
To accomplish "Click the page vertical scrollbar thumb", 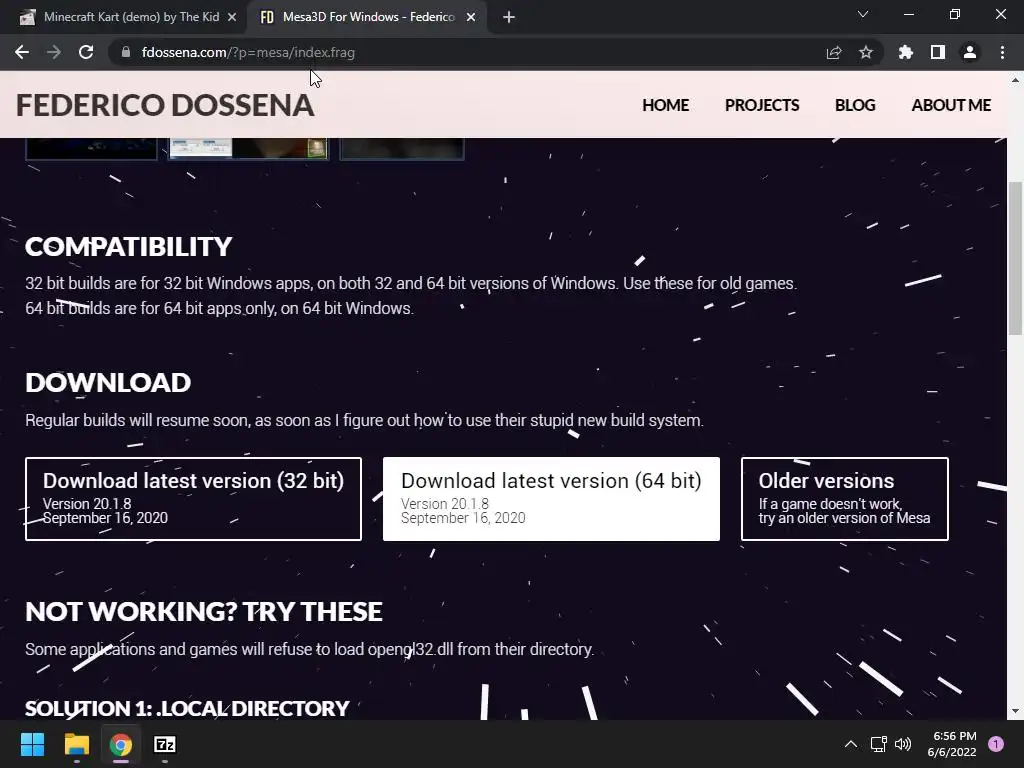I will coord(1015,259).
